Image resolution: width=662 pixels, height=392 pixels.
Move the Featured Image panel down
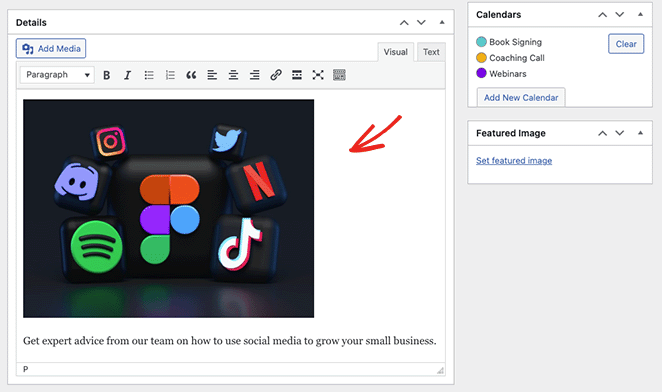(619, 133)
